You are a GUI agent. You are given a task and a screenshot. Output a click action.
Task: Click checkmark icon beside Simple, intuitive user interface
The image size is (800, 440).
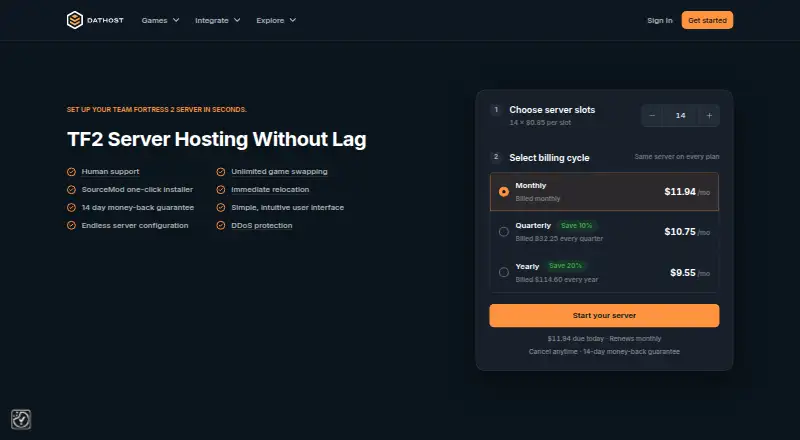[221, 208]
